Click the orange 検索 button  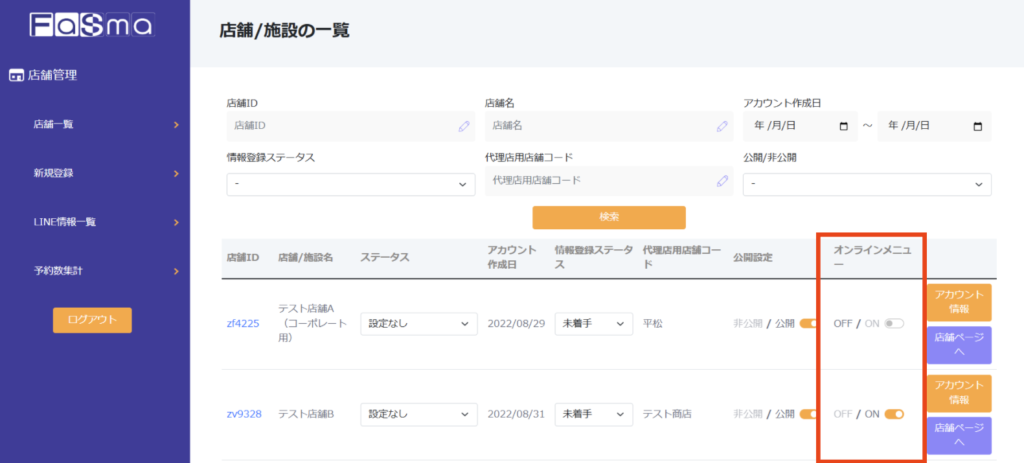608,217
